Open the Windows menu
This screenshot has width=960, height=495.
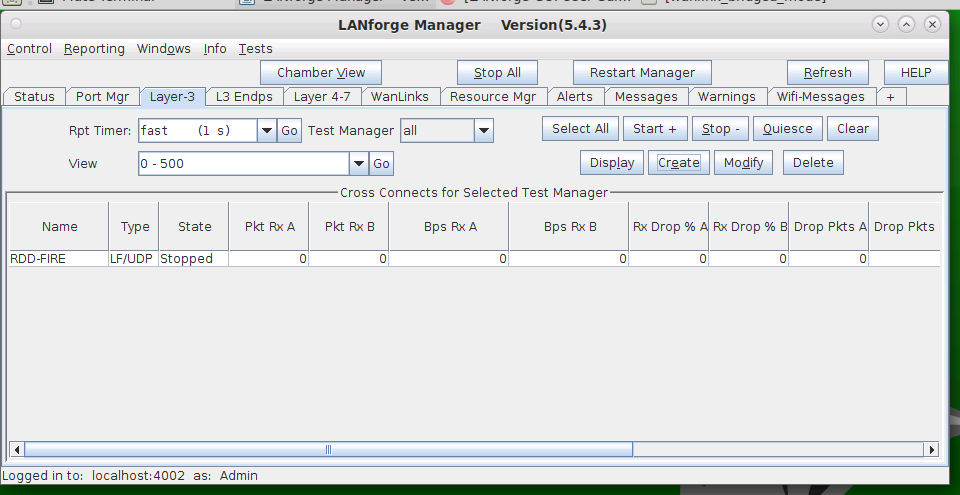point(163,48)
